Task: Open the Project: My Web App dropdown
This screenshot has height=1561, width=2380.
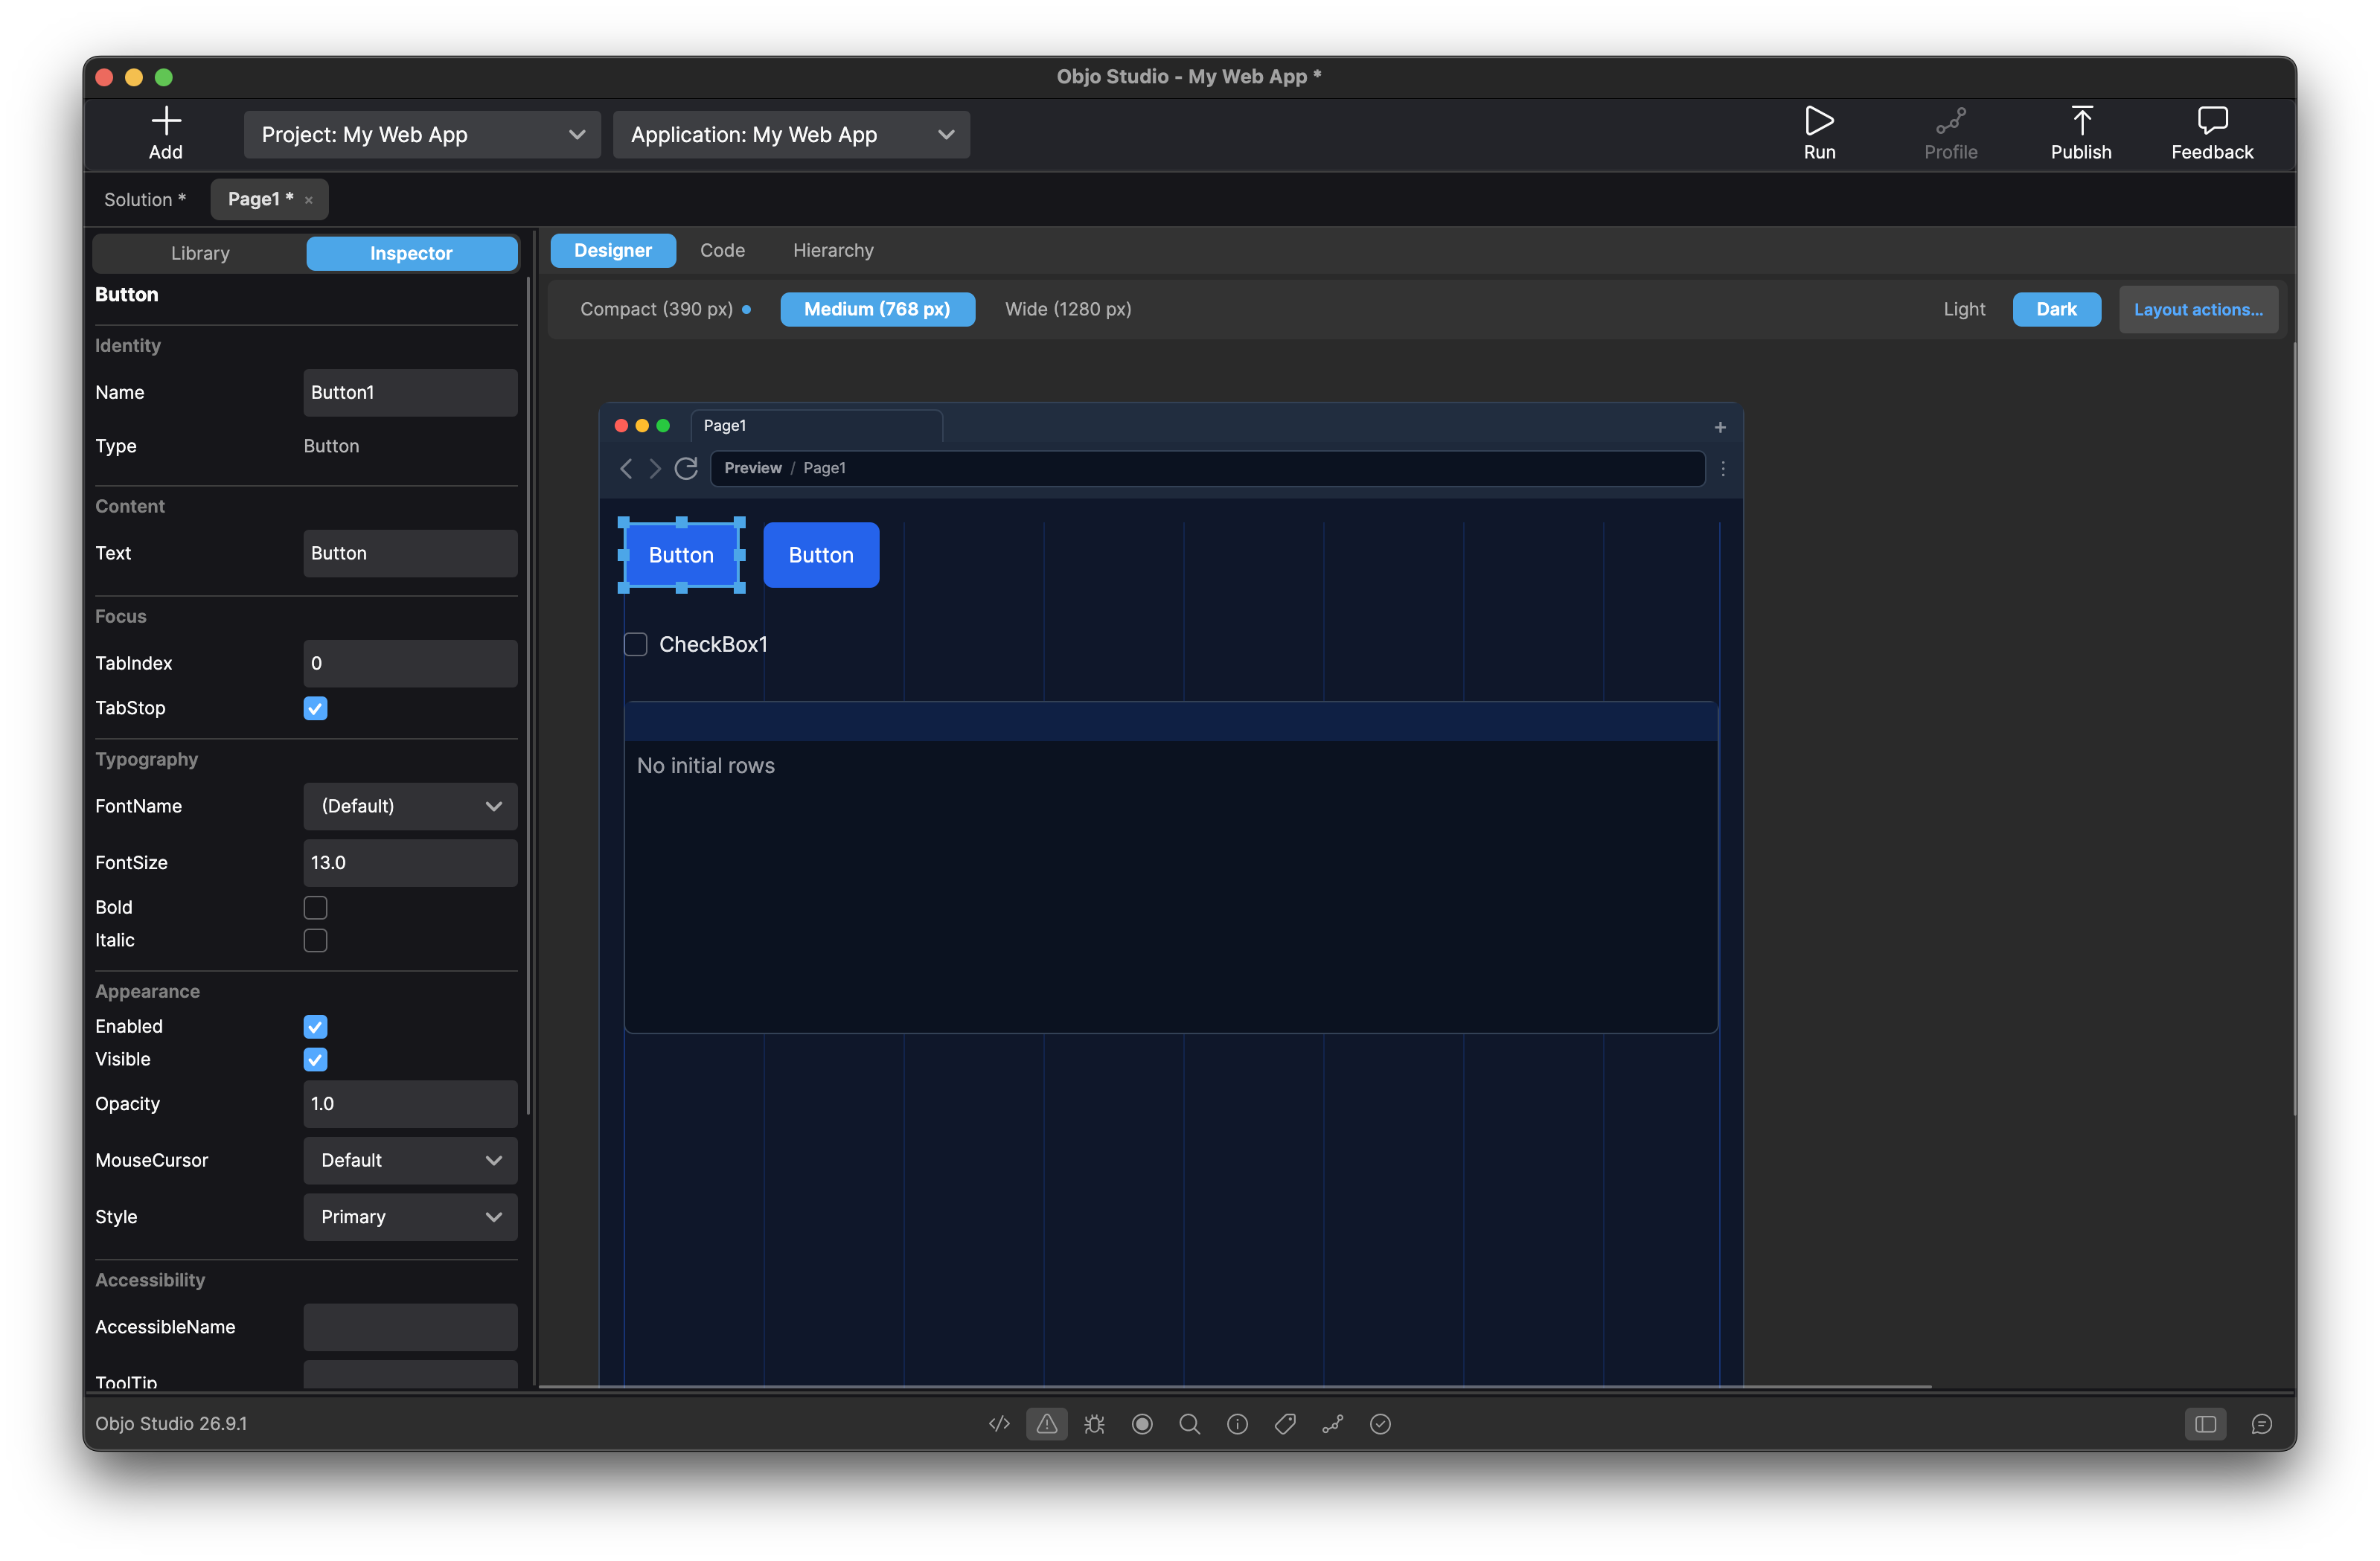Action: (x=422, y=134)
